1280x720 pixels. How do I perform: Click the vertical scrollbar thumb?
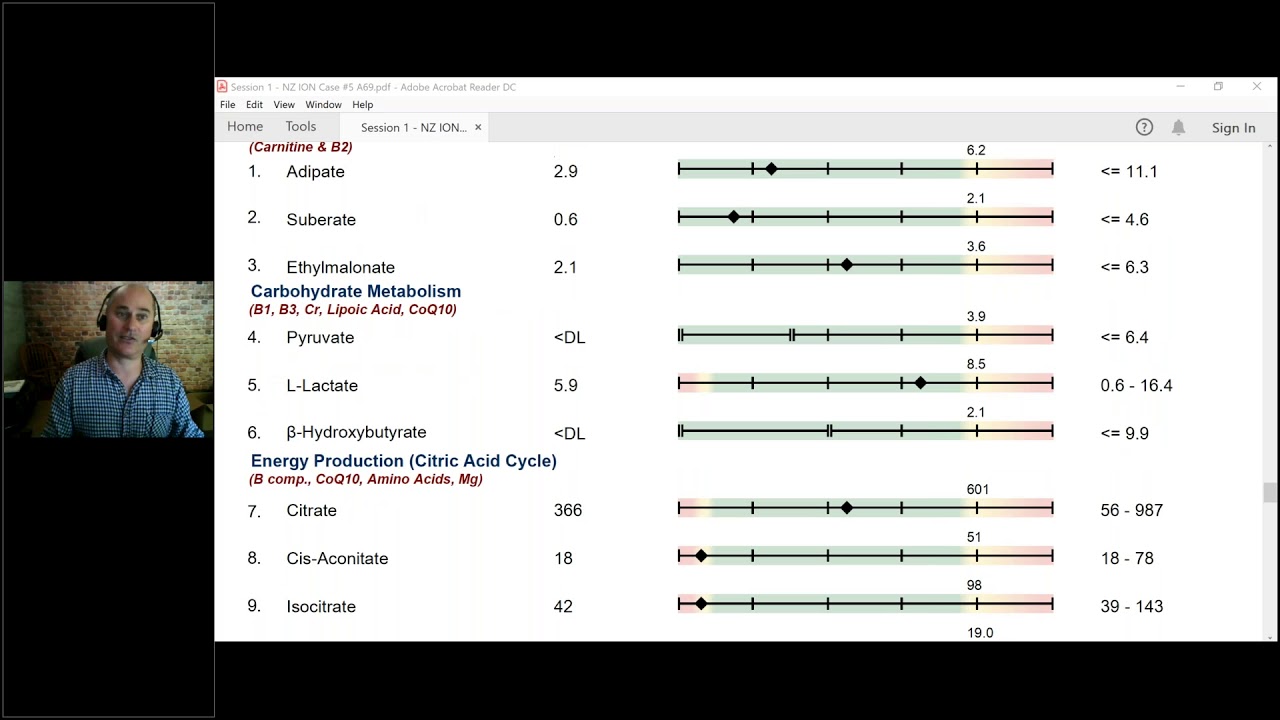click(1270, 492)
